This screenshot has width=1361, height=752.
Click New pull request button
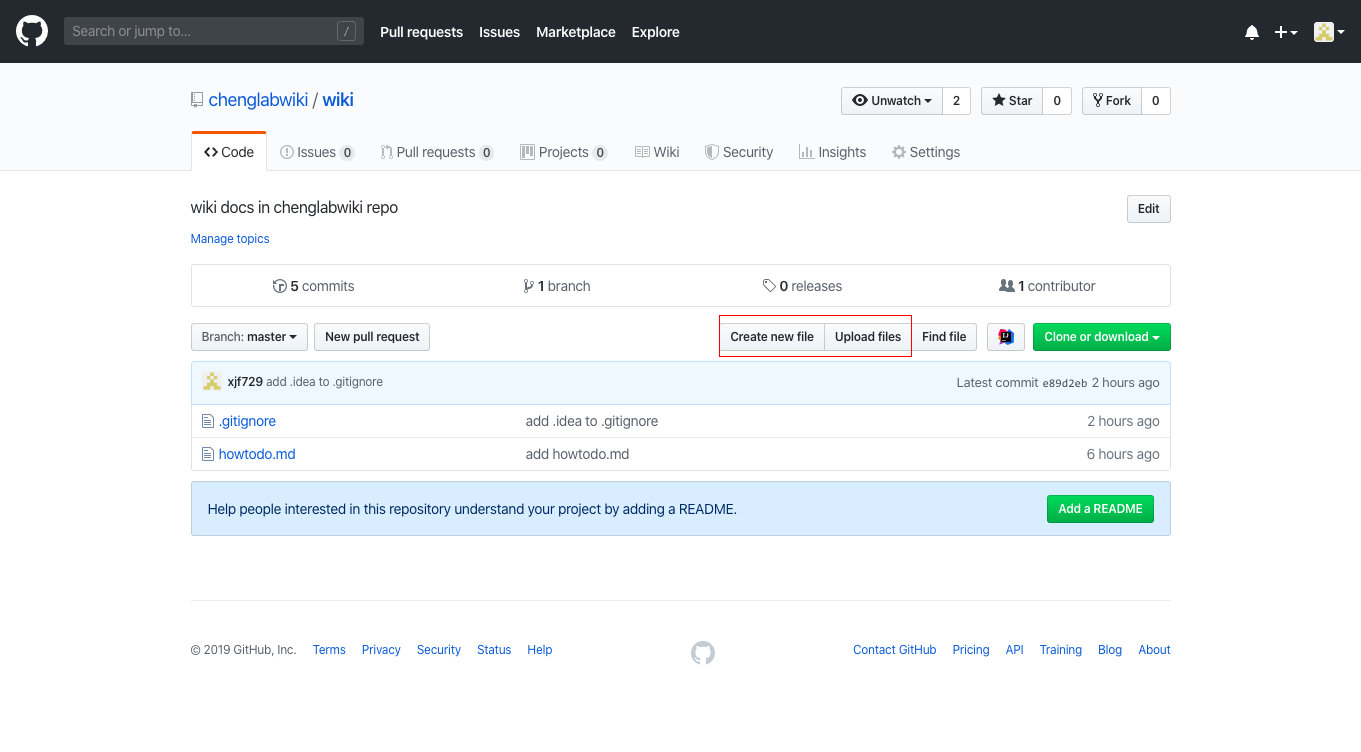click(x=372, y=337)
